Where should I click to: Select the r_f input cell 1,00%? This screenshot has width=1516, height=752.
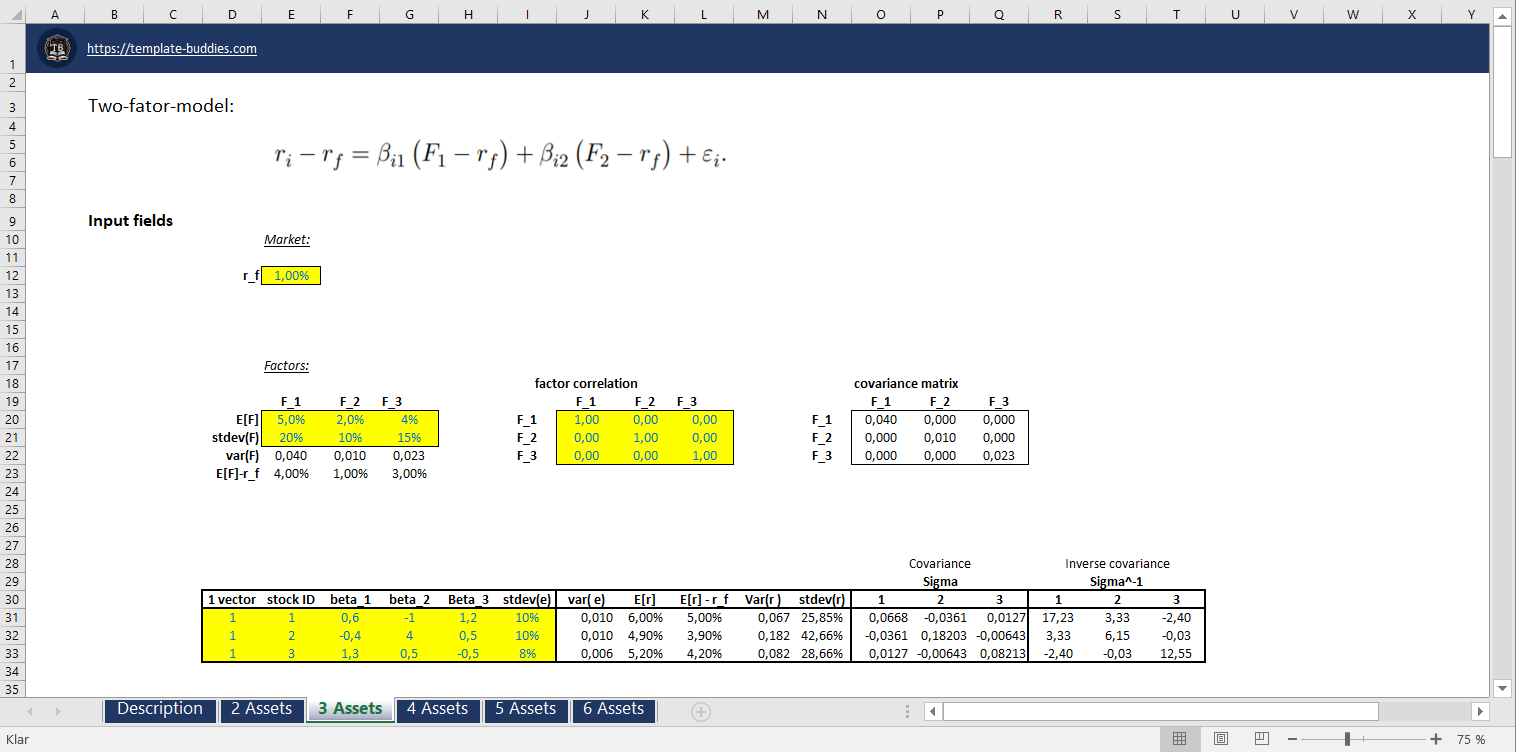(291, 276)
